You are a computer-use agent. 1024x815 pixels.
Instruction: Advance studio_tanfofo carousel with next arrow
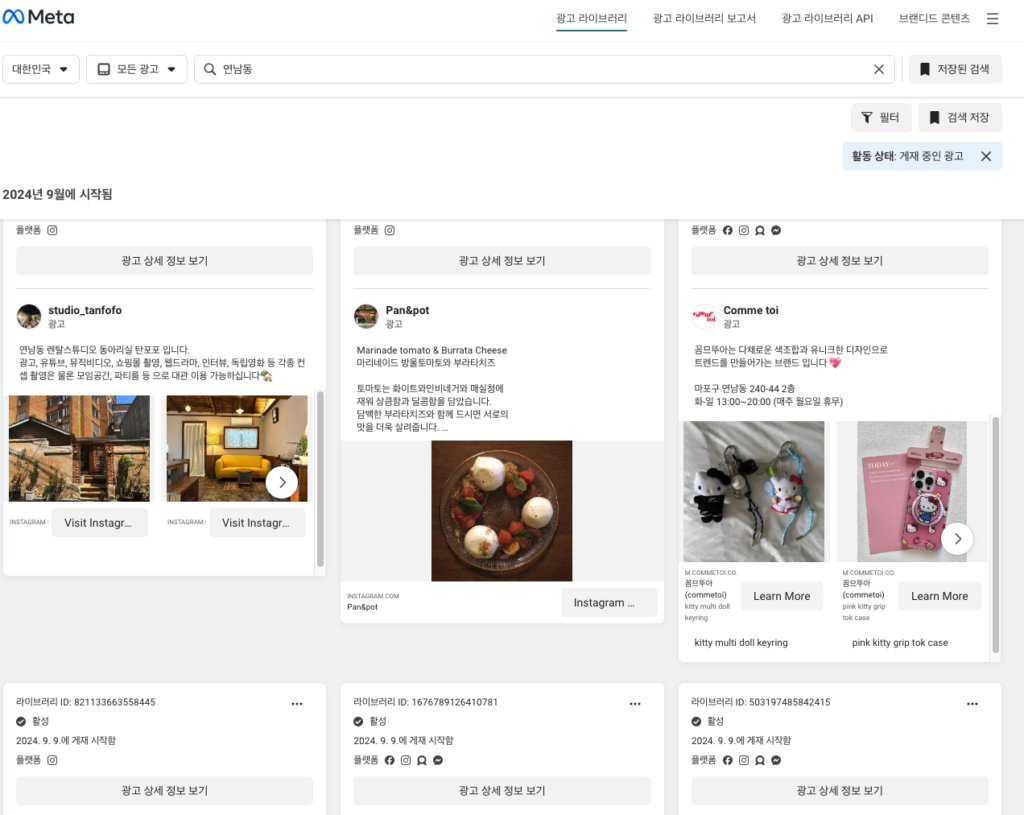(282, 483)
